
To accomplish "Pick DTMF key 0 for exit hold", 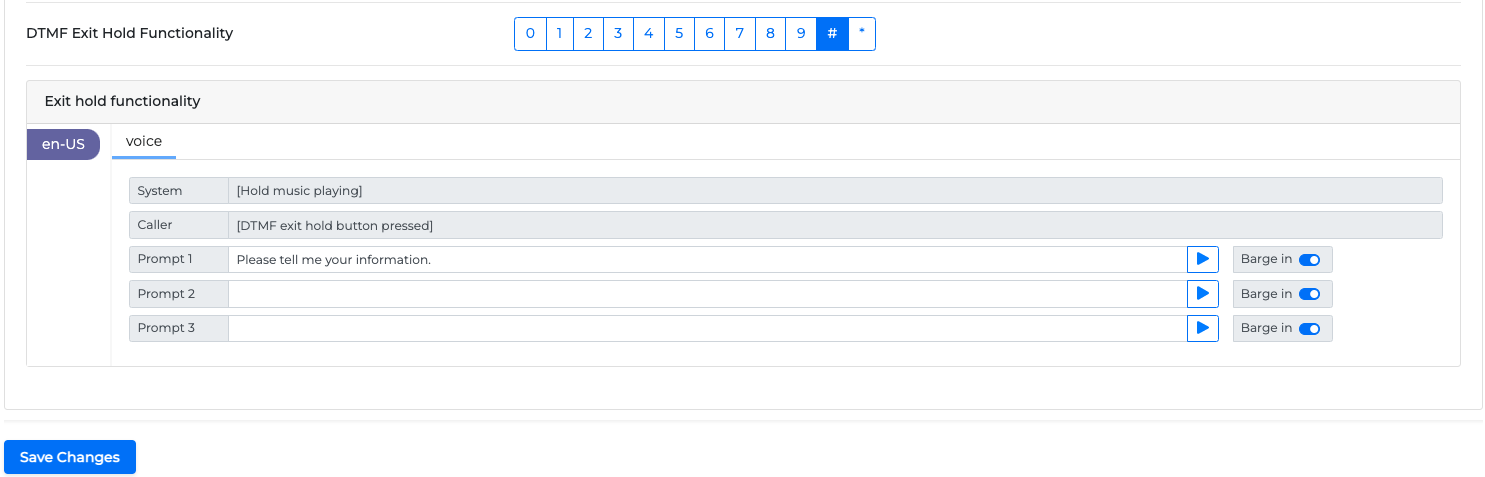I will pos(530,34).
